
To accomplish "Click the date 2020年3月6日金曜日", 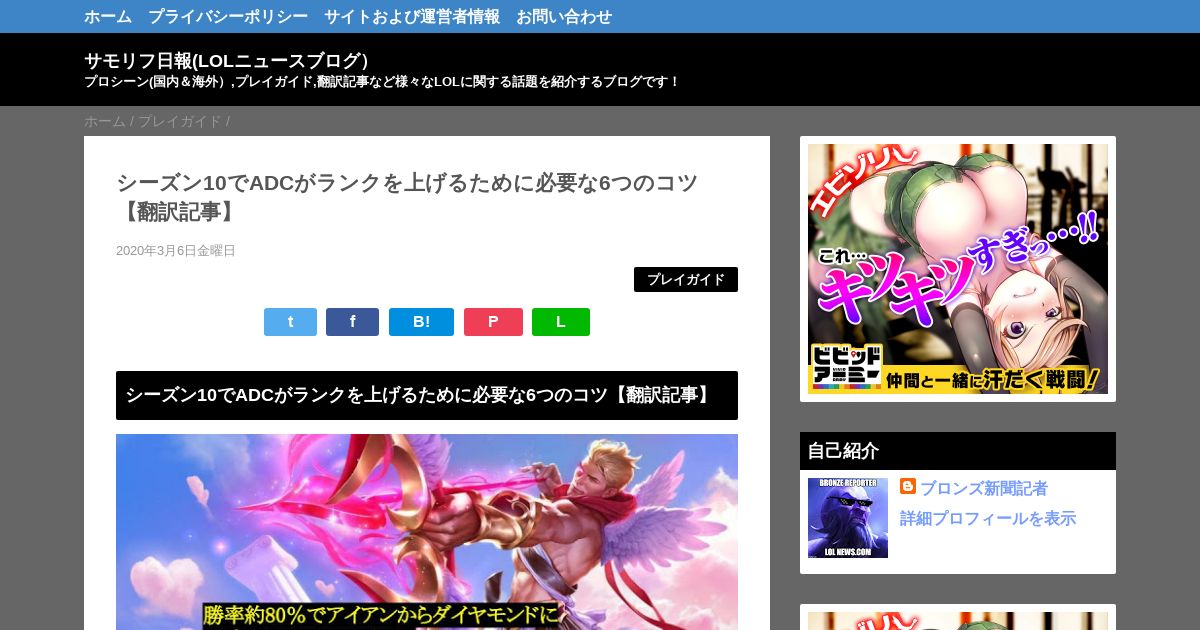I will point(176,251).
